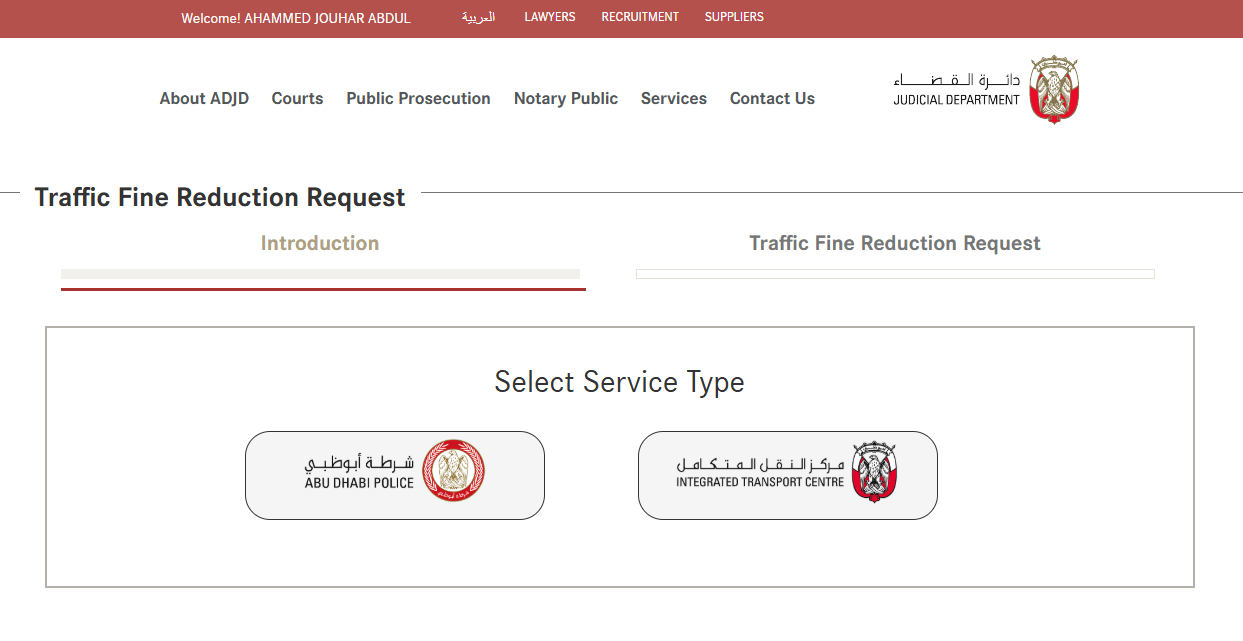
Task: Open the Courts menu
Action: pos(297,98)
